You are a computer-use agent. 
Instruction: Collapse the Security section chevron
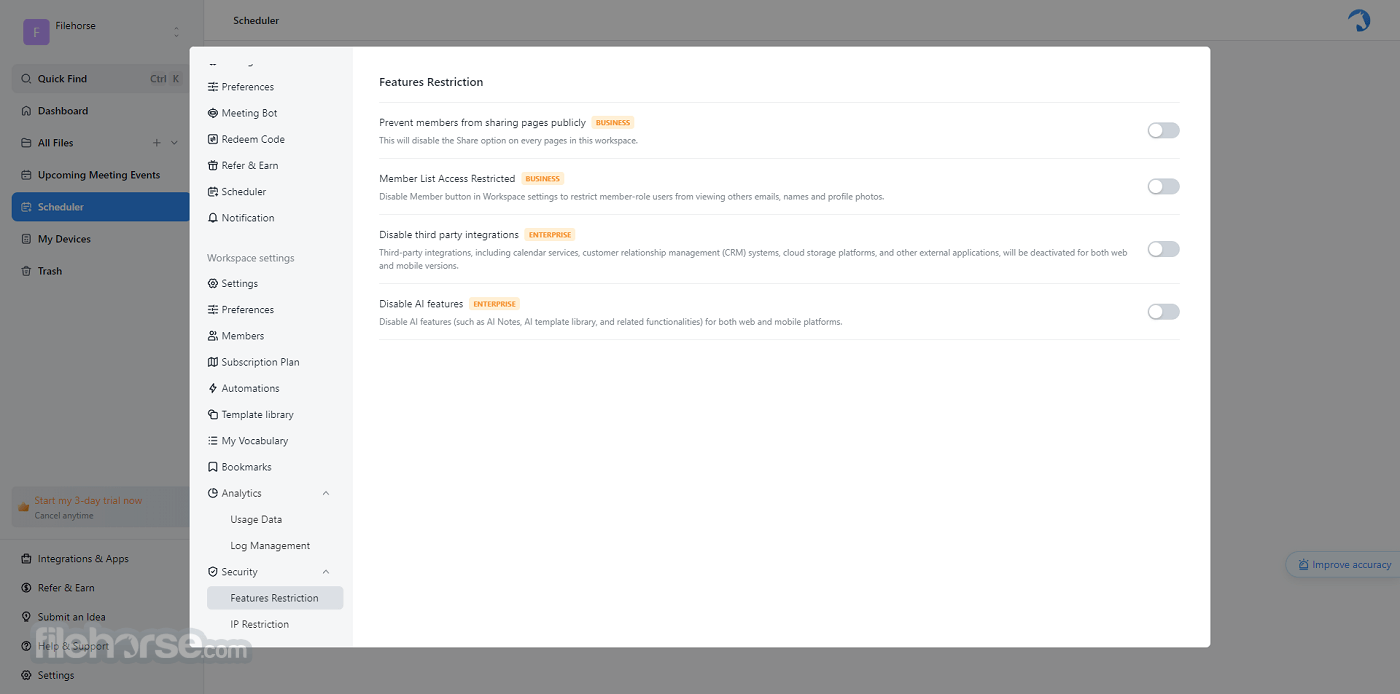(x=326, y=572)
